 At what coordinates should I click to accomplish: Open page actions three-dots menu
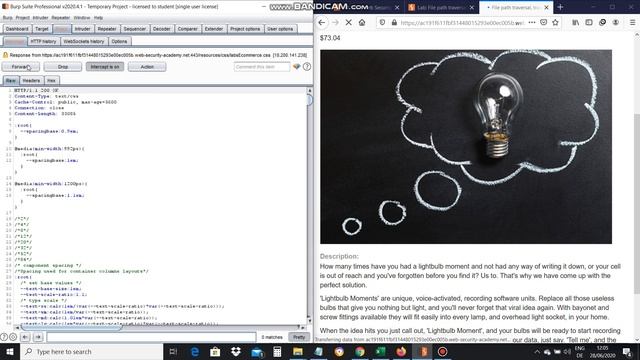pos(532,23)
